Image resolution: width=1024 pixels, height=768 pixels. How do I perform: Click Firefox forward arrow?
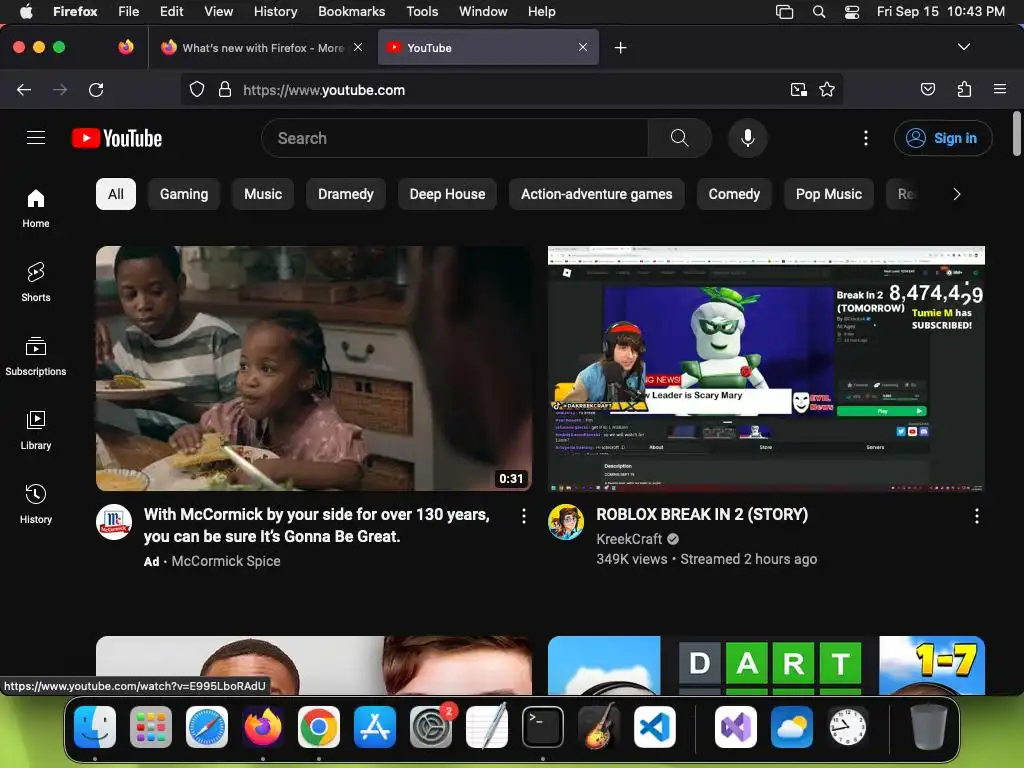point(60,89)
